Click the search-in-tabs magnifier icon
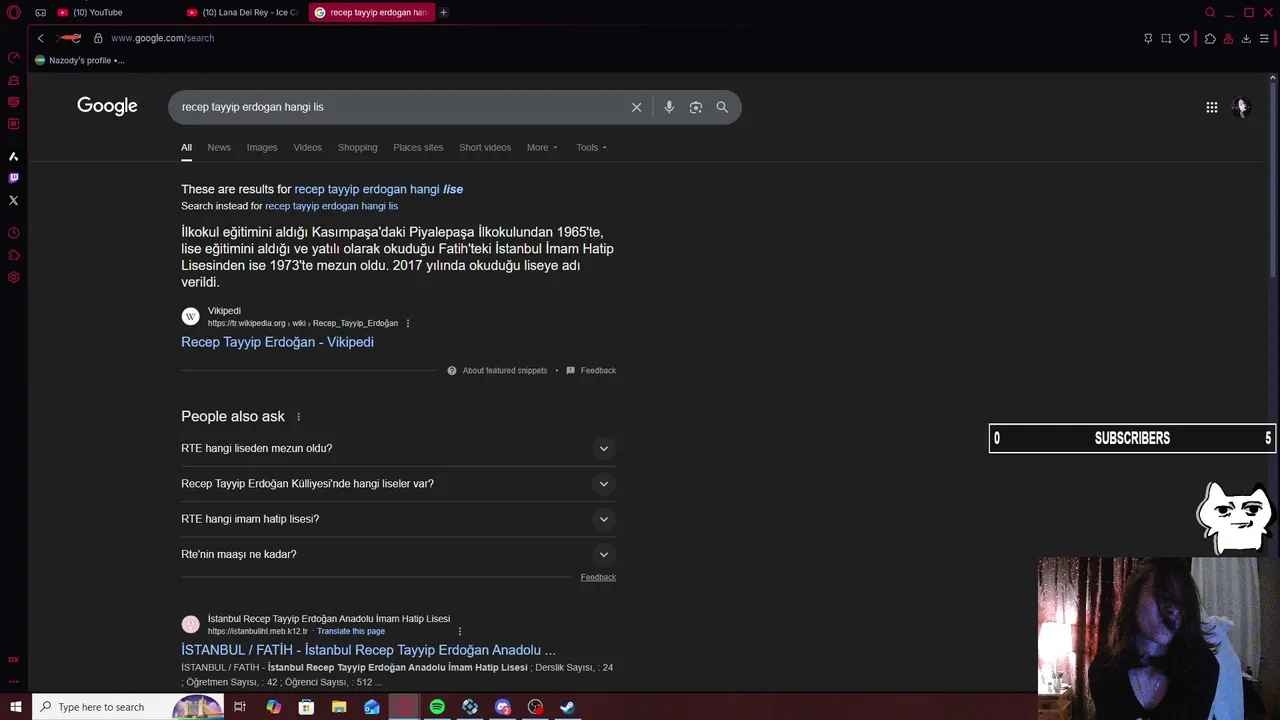Image resolution: width=1280 pixels, height=720 pixels. (1210, 12)
